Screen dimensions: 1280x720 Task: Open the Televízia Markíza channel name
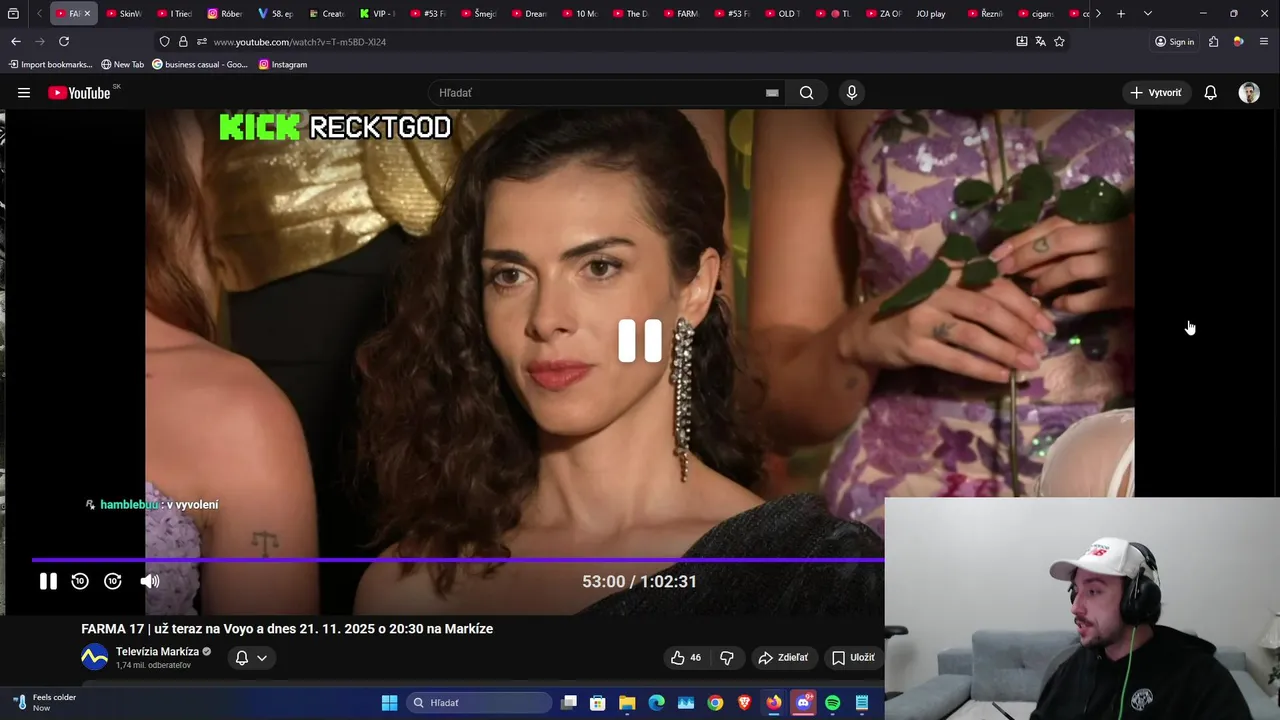[x=157, y=651]
